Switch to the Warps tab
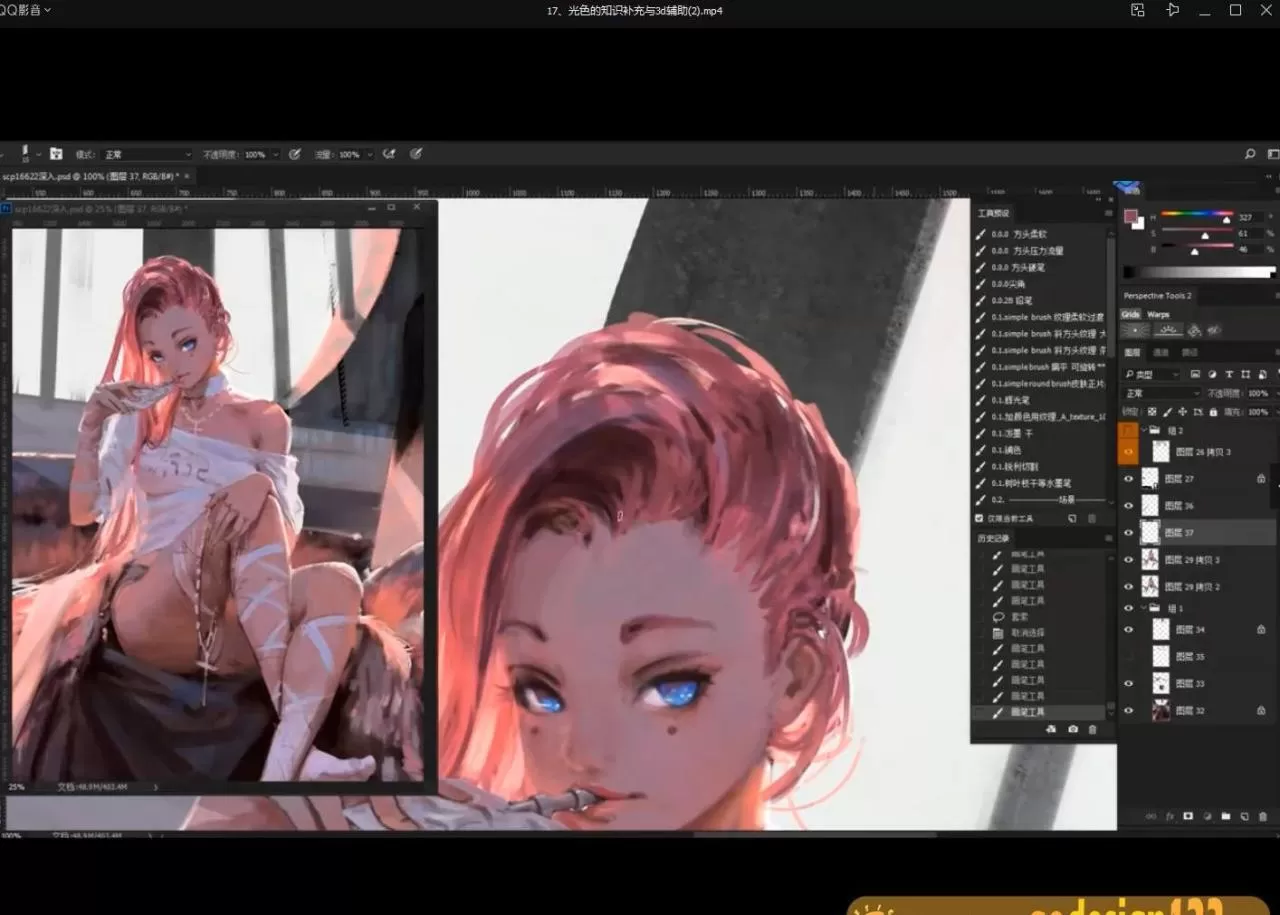 coord(1158,314)
